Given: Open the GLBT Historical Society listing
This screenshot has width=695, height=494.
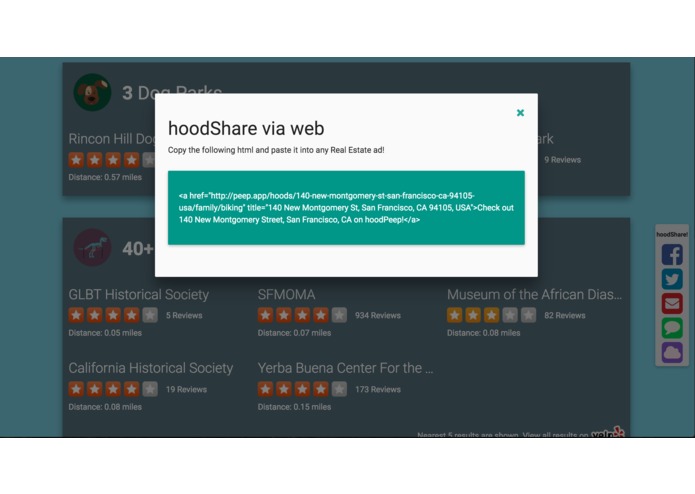Looking at the screenshot, I should [x=138, y=295].
